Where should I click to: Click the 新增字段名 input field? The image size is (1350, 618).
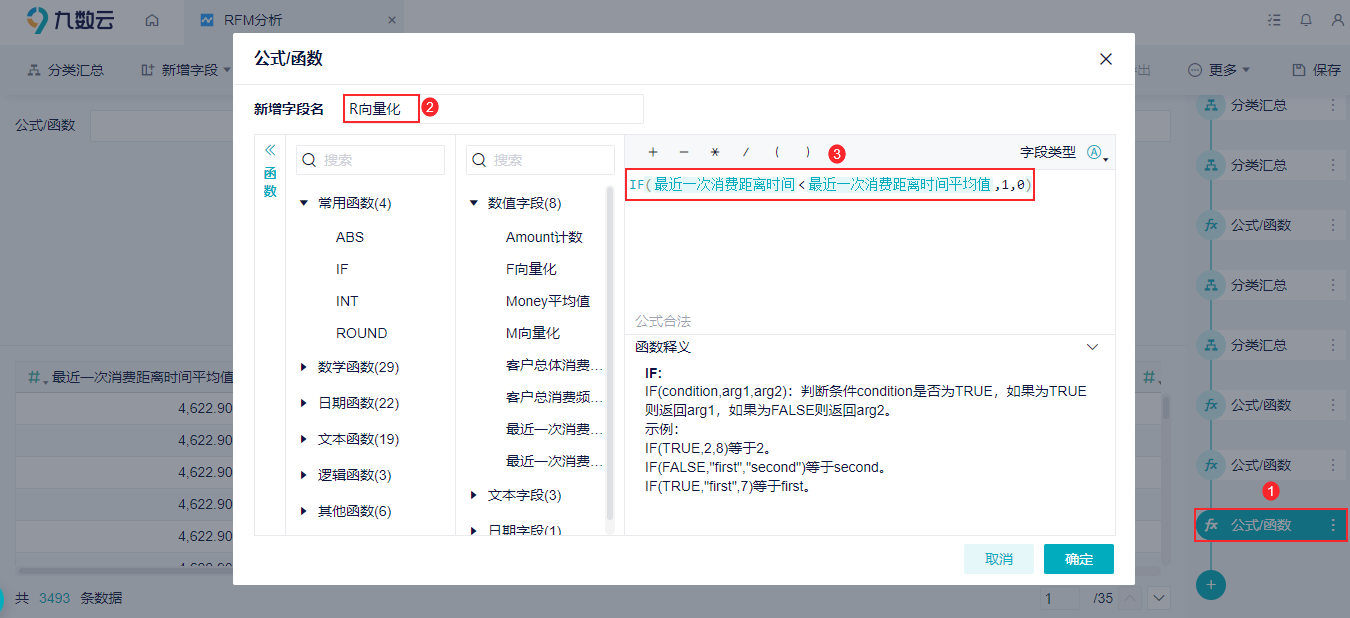[493, 109]
